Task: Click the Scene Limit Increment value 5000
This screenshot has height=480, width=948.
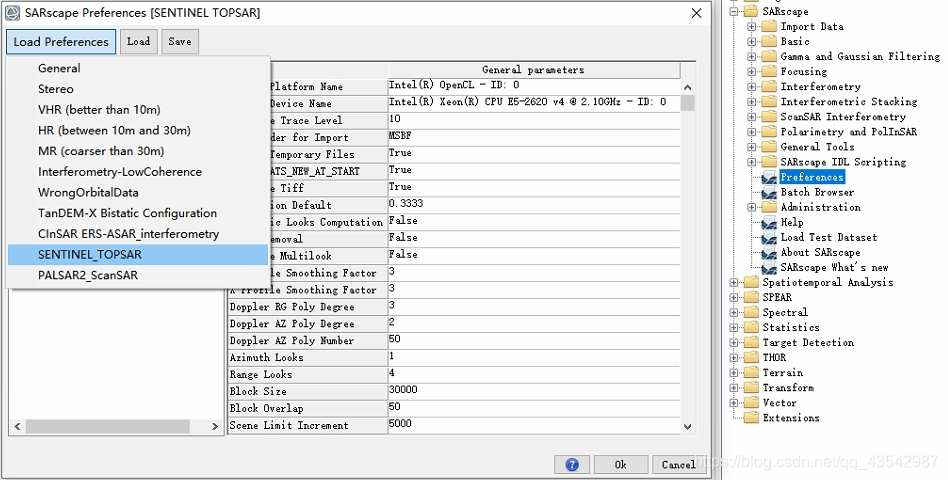Action: pyautogui.click(x=534, y=424)
